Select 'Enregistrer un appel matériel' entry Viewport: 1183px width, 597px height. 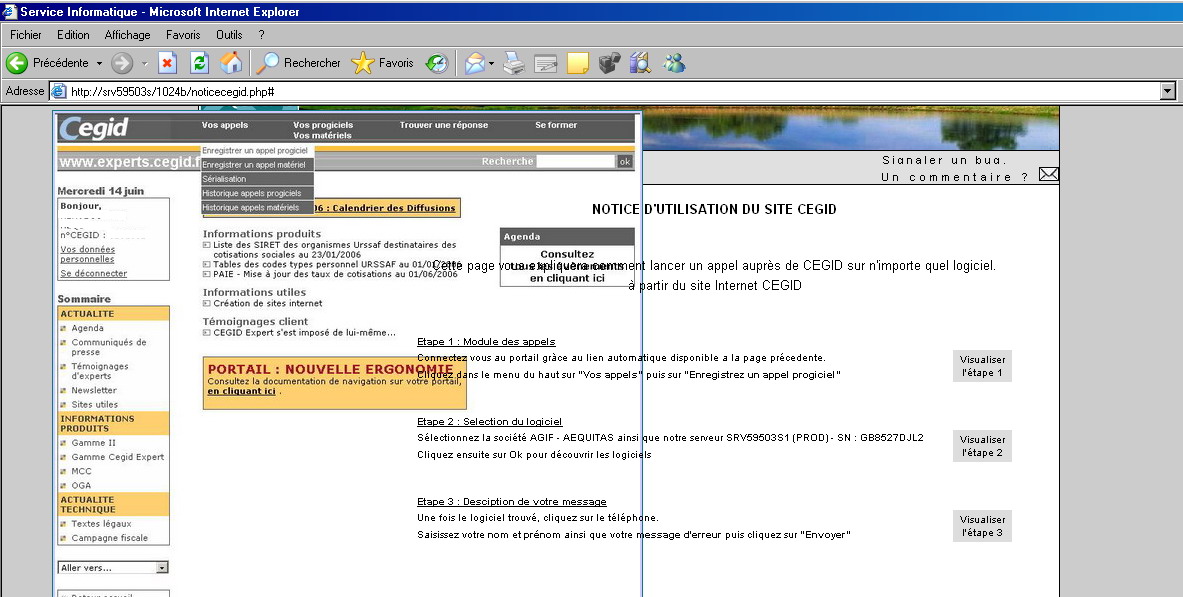click(x=257, y=165)
